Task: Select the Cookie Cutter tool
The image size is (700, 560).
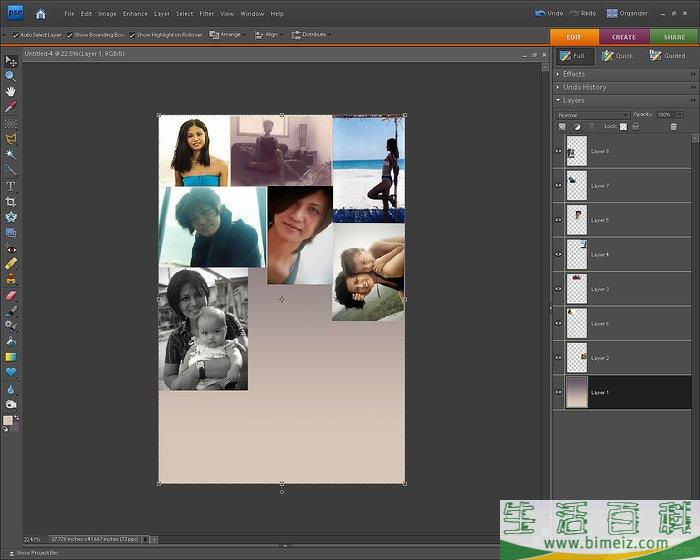Action: 11,217
